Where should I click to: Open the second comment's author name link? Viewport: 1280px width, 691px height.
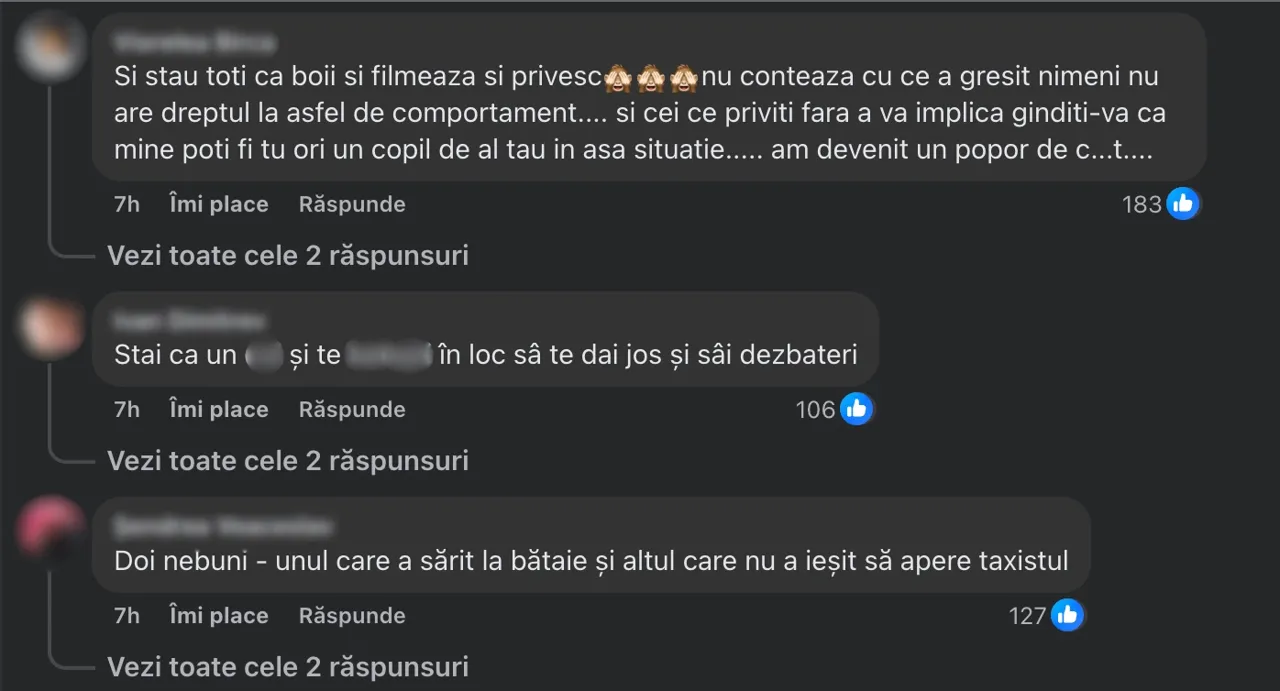190,320
